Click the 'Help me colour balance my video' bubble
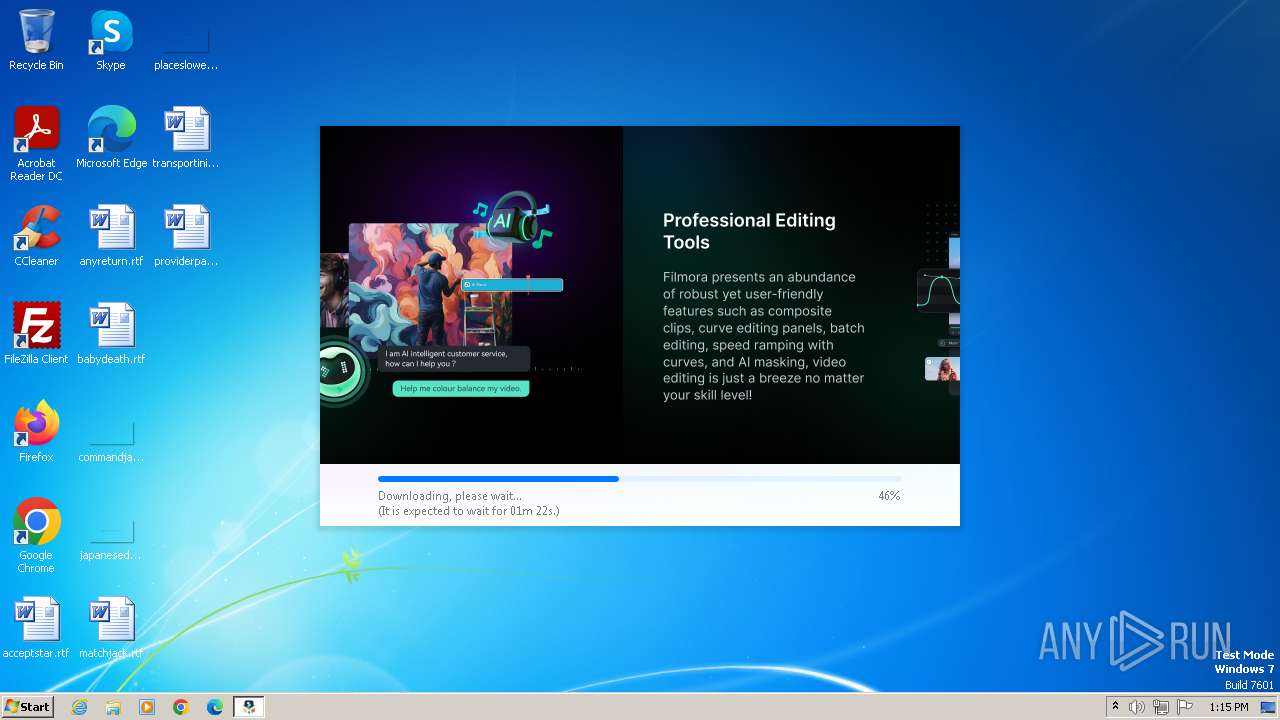The width and height of the screenshot is (1280, 720). pos(460,388)
